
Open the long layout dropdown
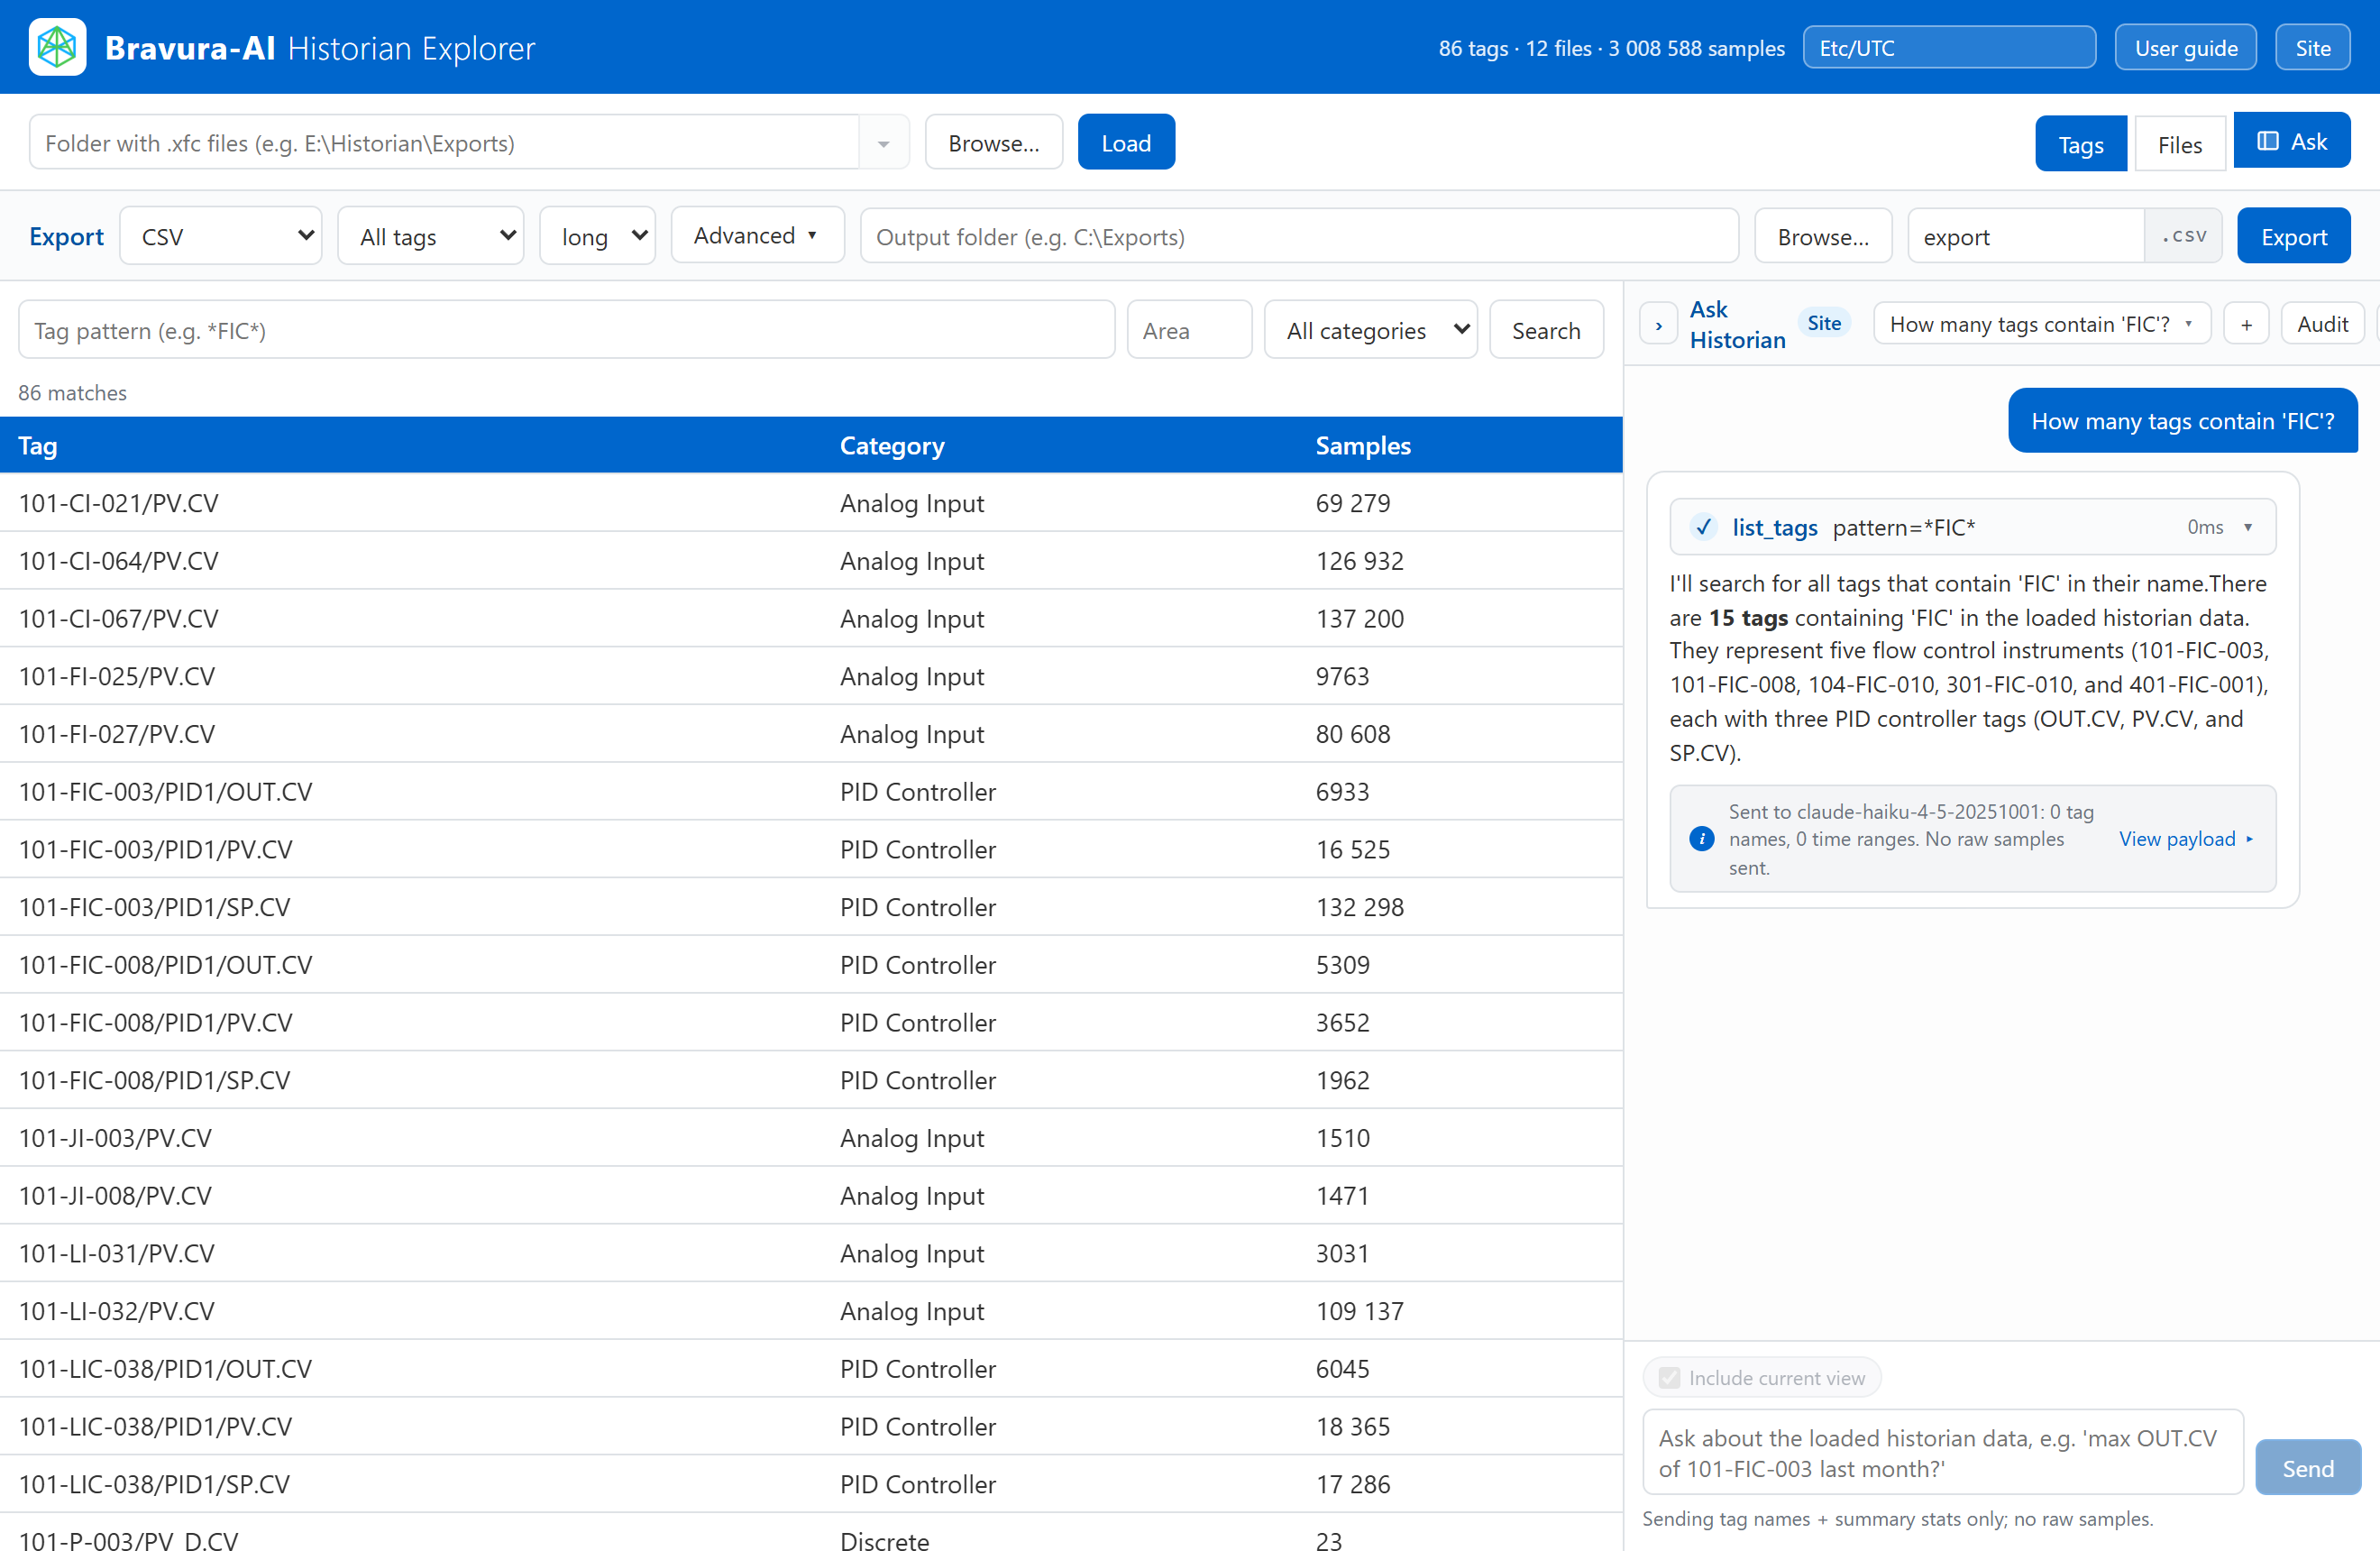tap(597, 236)
